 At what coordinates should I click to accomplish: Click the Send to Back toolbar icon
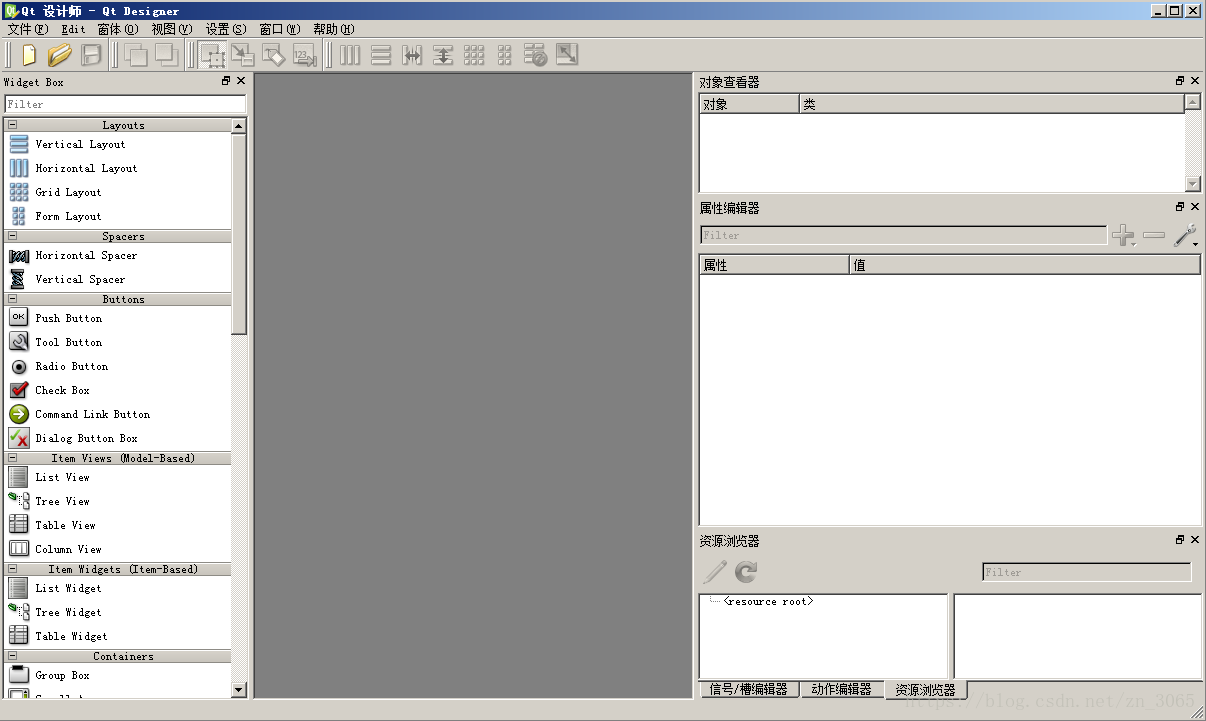[x=136, y=55]
